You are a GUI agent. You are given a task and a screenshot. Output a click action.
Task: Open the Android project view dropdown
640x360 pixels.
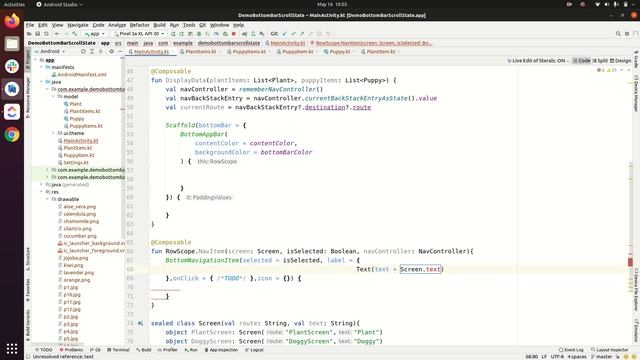(x=50, y=51)
